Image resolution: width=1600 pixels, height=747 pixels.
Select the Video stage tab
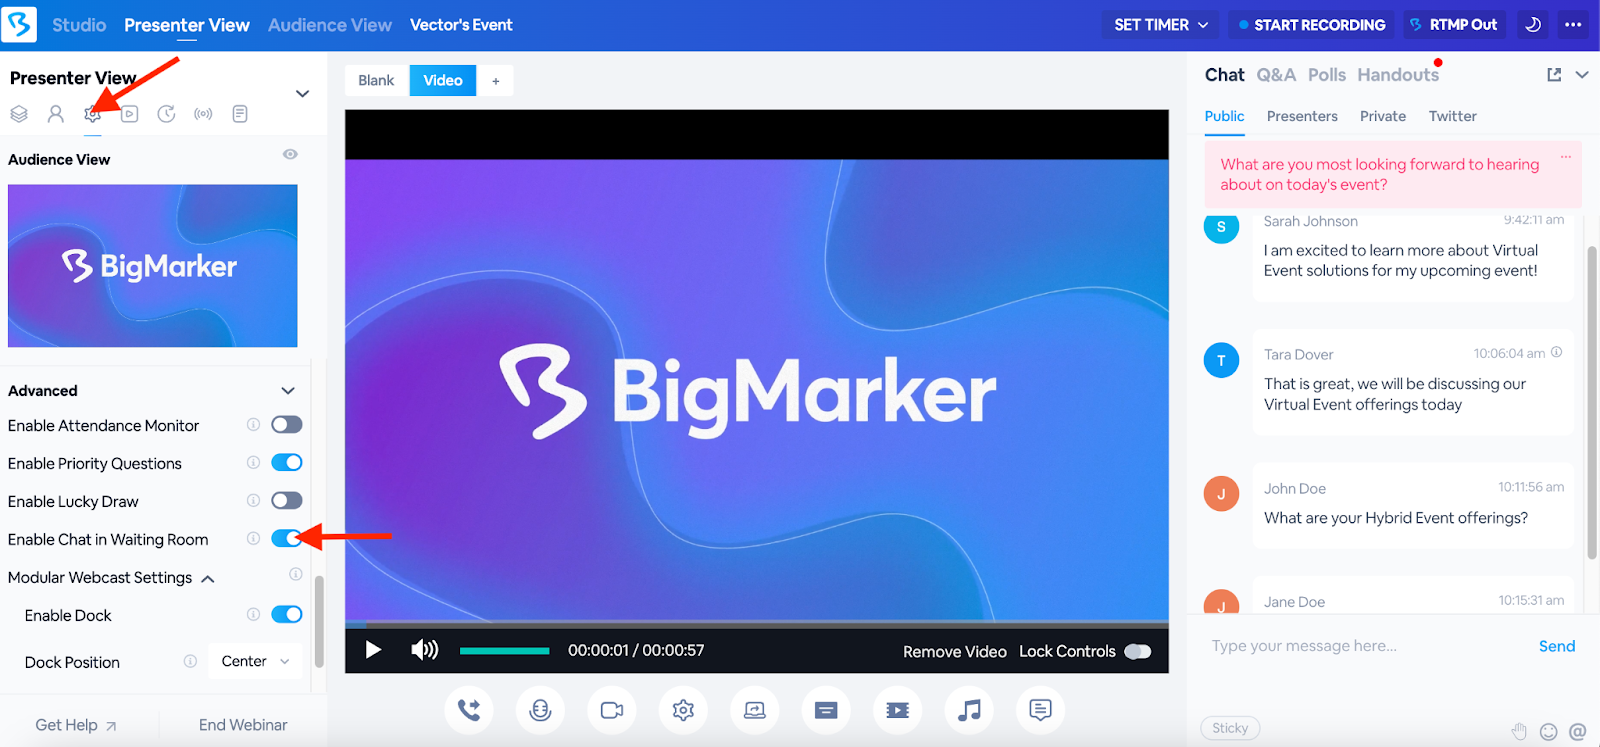pyautogui.click(x=443, y=80)
